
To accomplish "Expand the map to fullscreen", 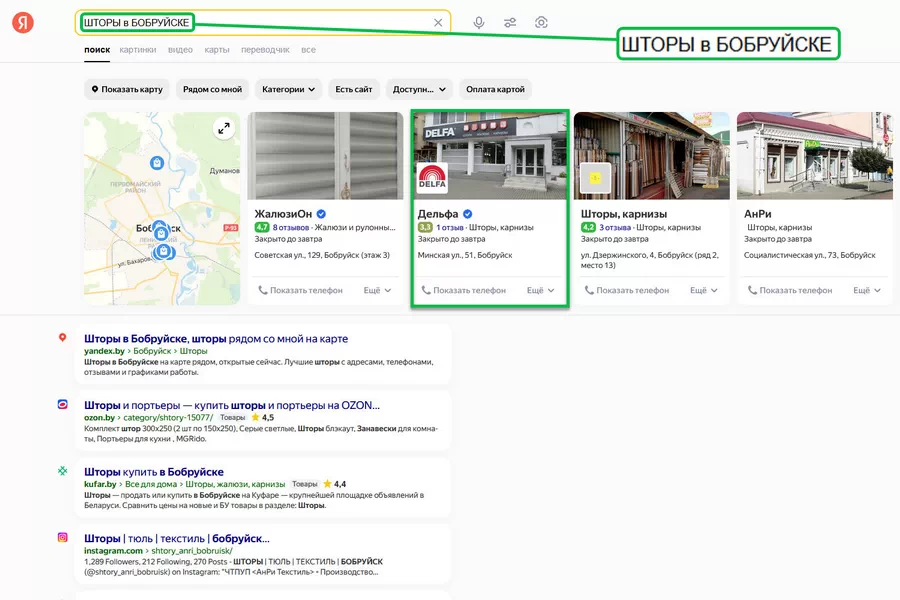I will pyautogui.click(x=224, y=128).
